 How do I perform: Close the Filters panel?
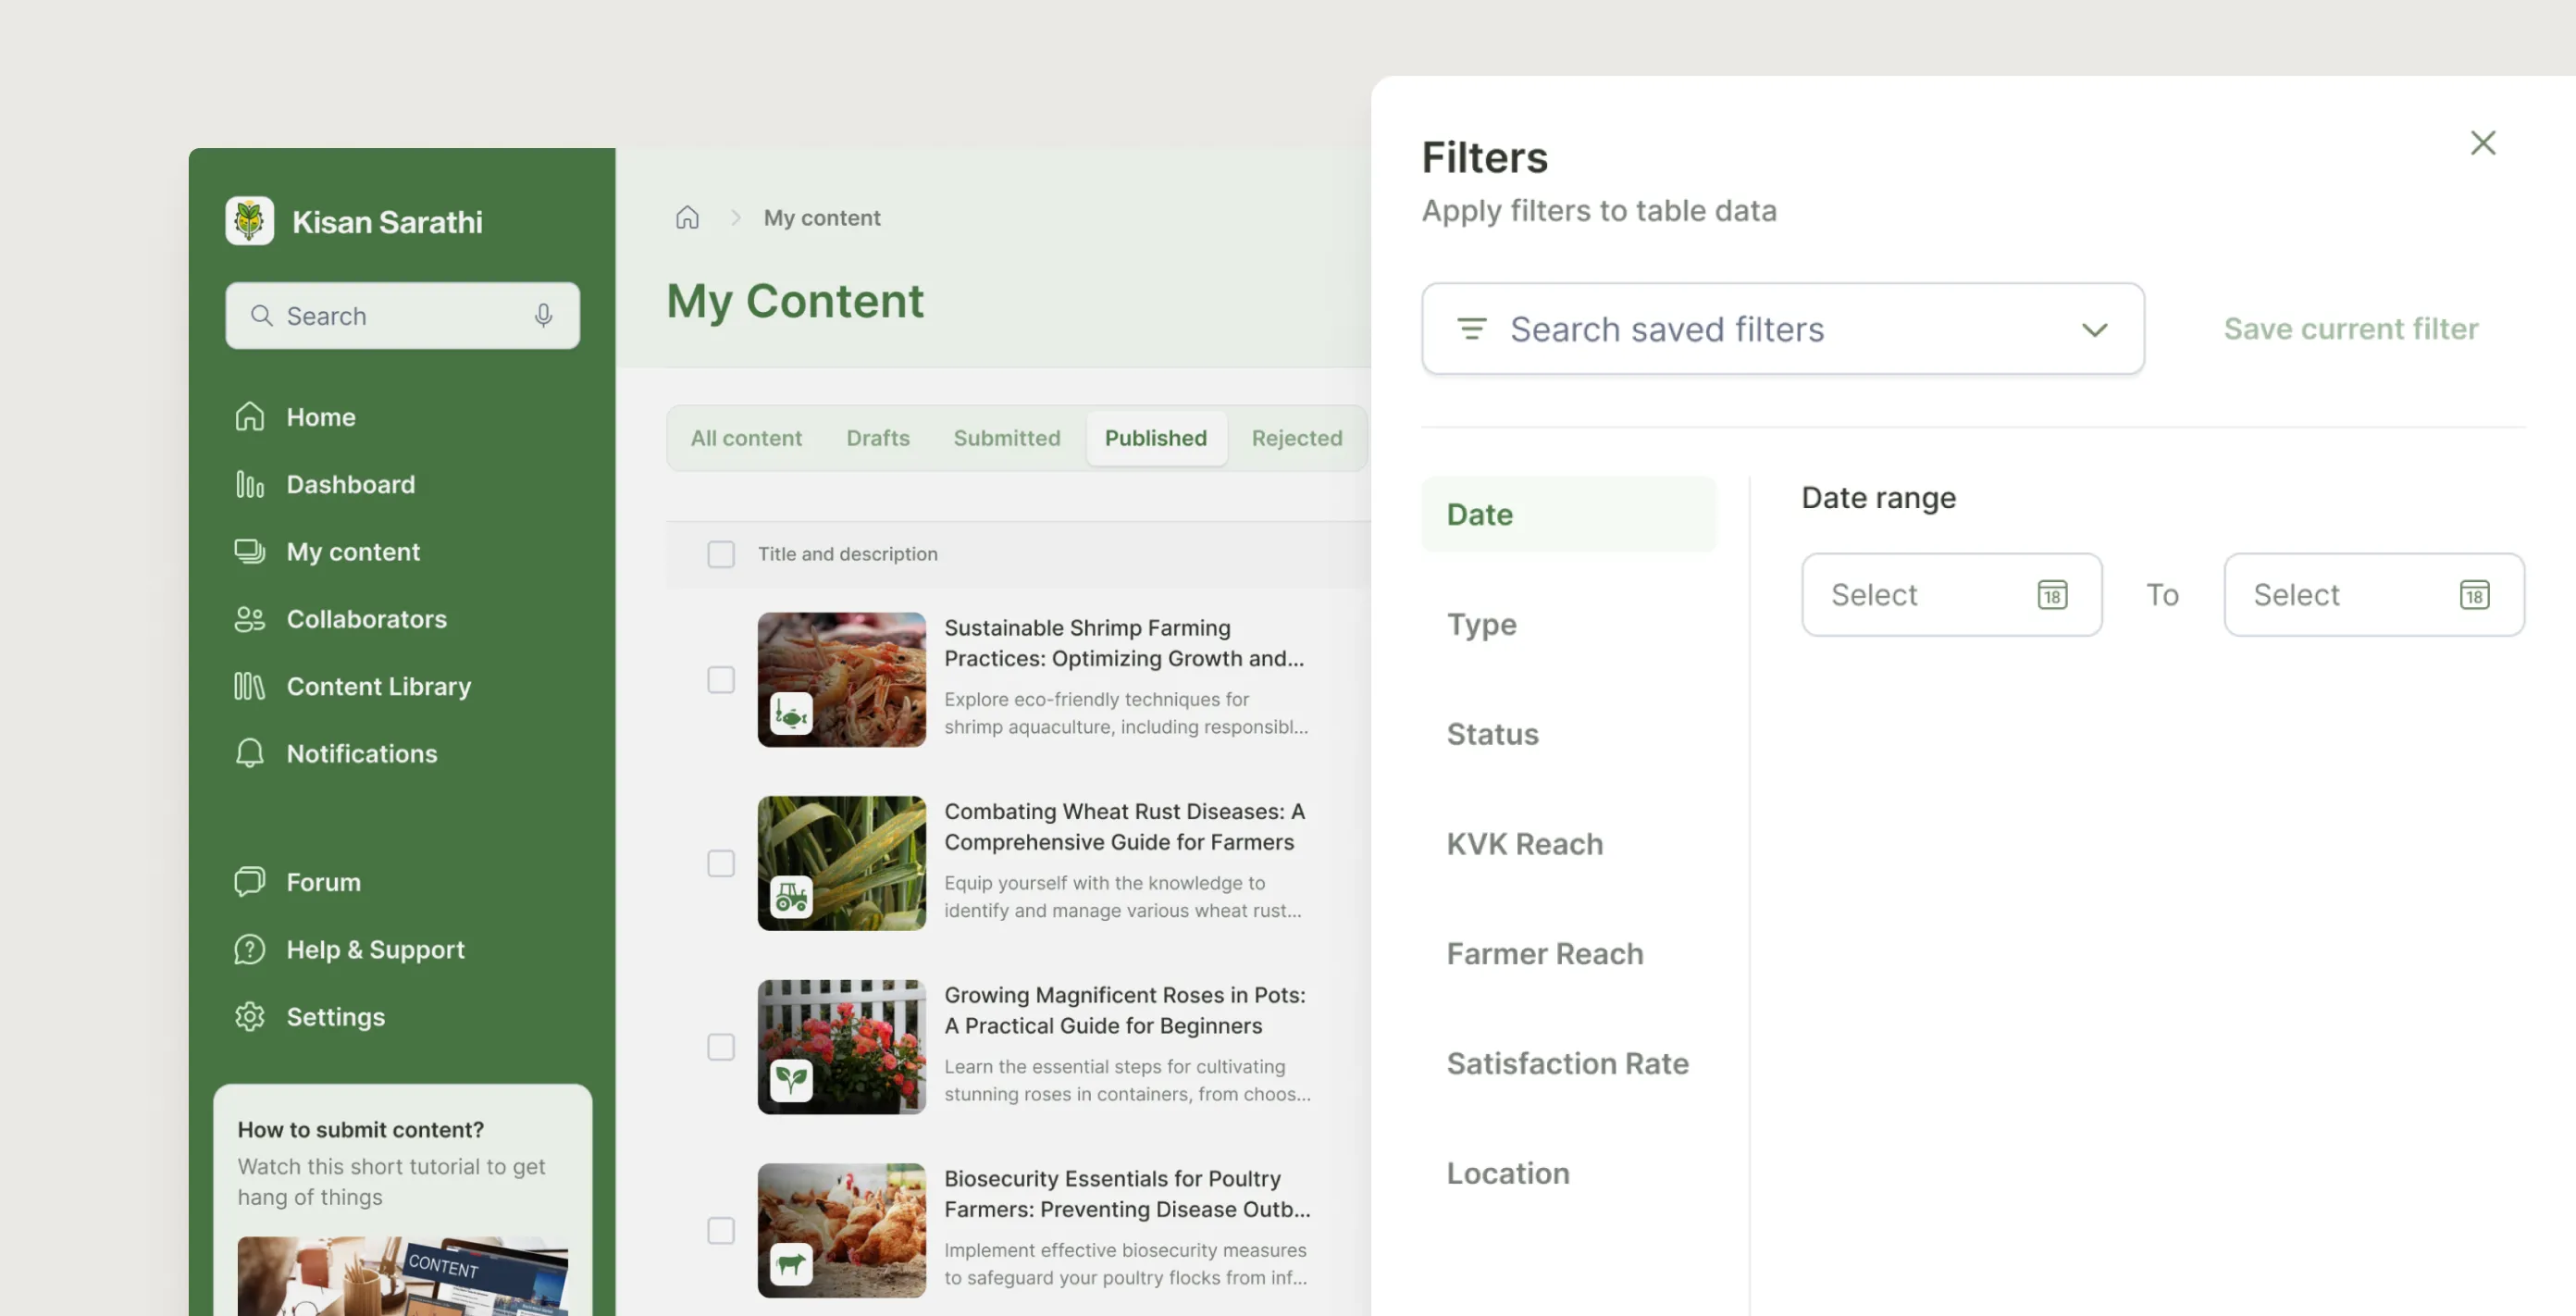click(x=2482, y=143)
